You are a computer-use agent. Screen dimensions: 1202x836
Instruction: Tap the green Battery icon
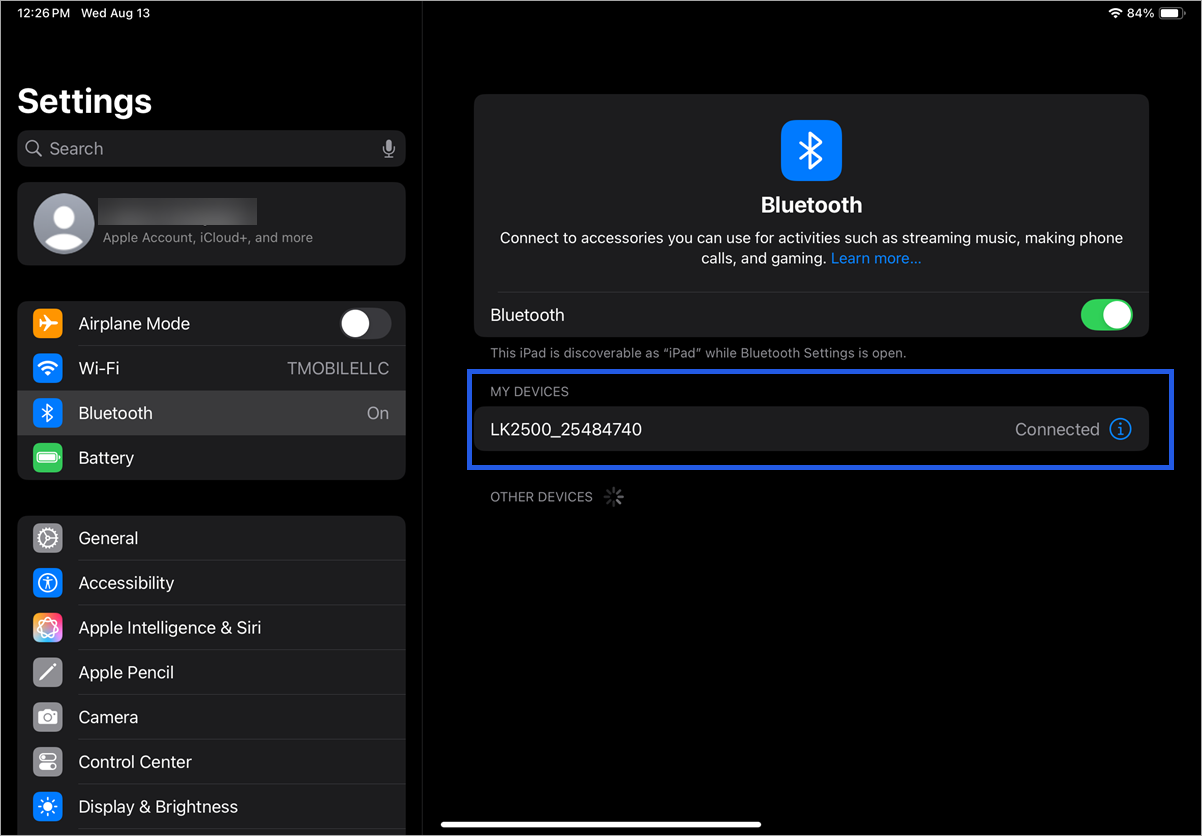pos(47,458)
